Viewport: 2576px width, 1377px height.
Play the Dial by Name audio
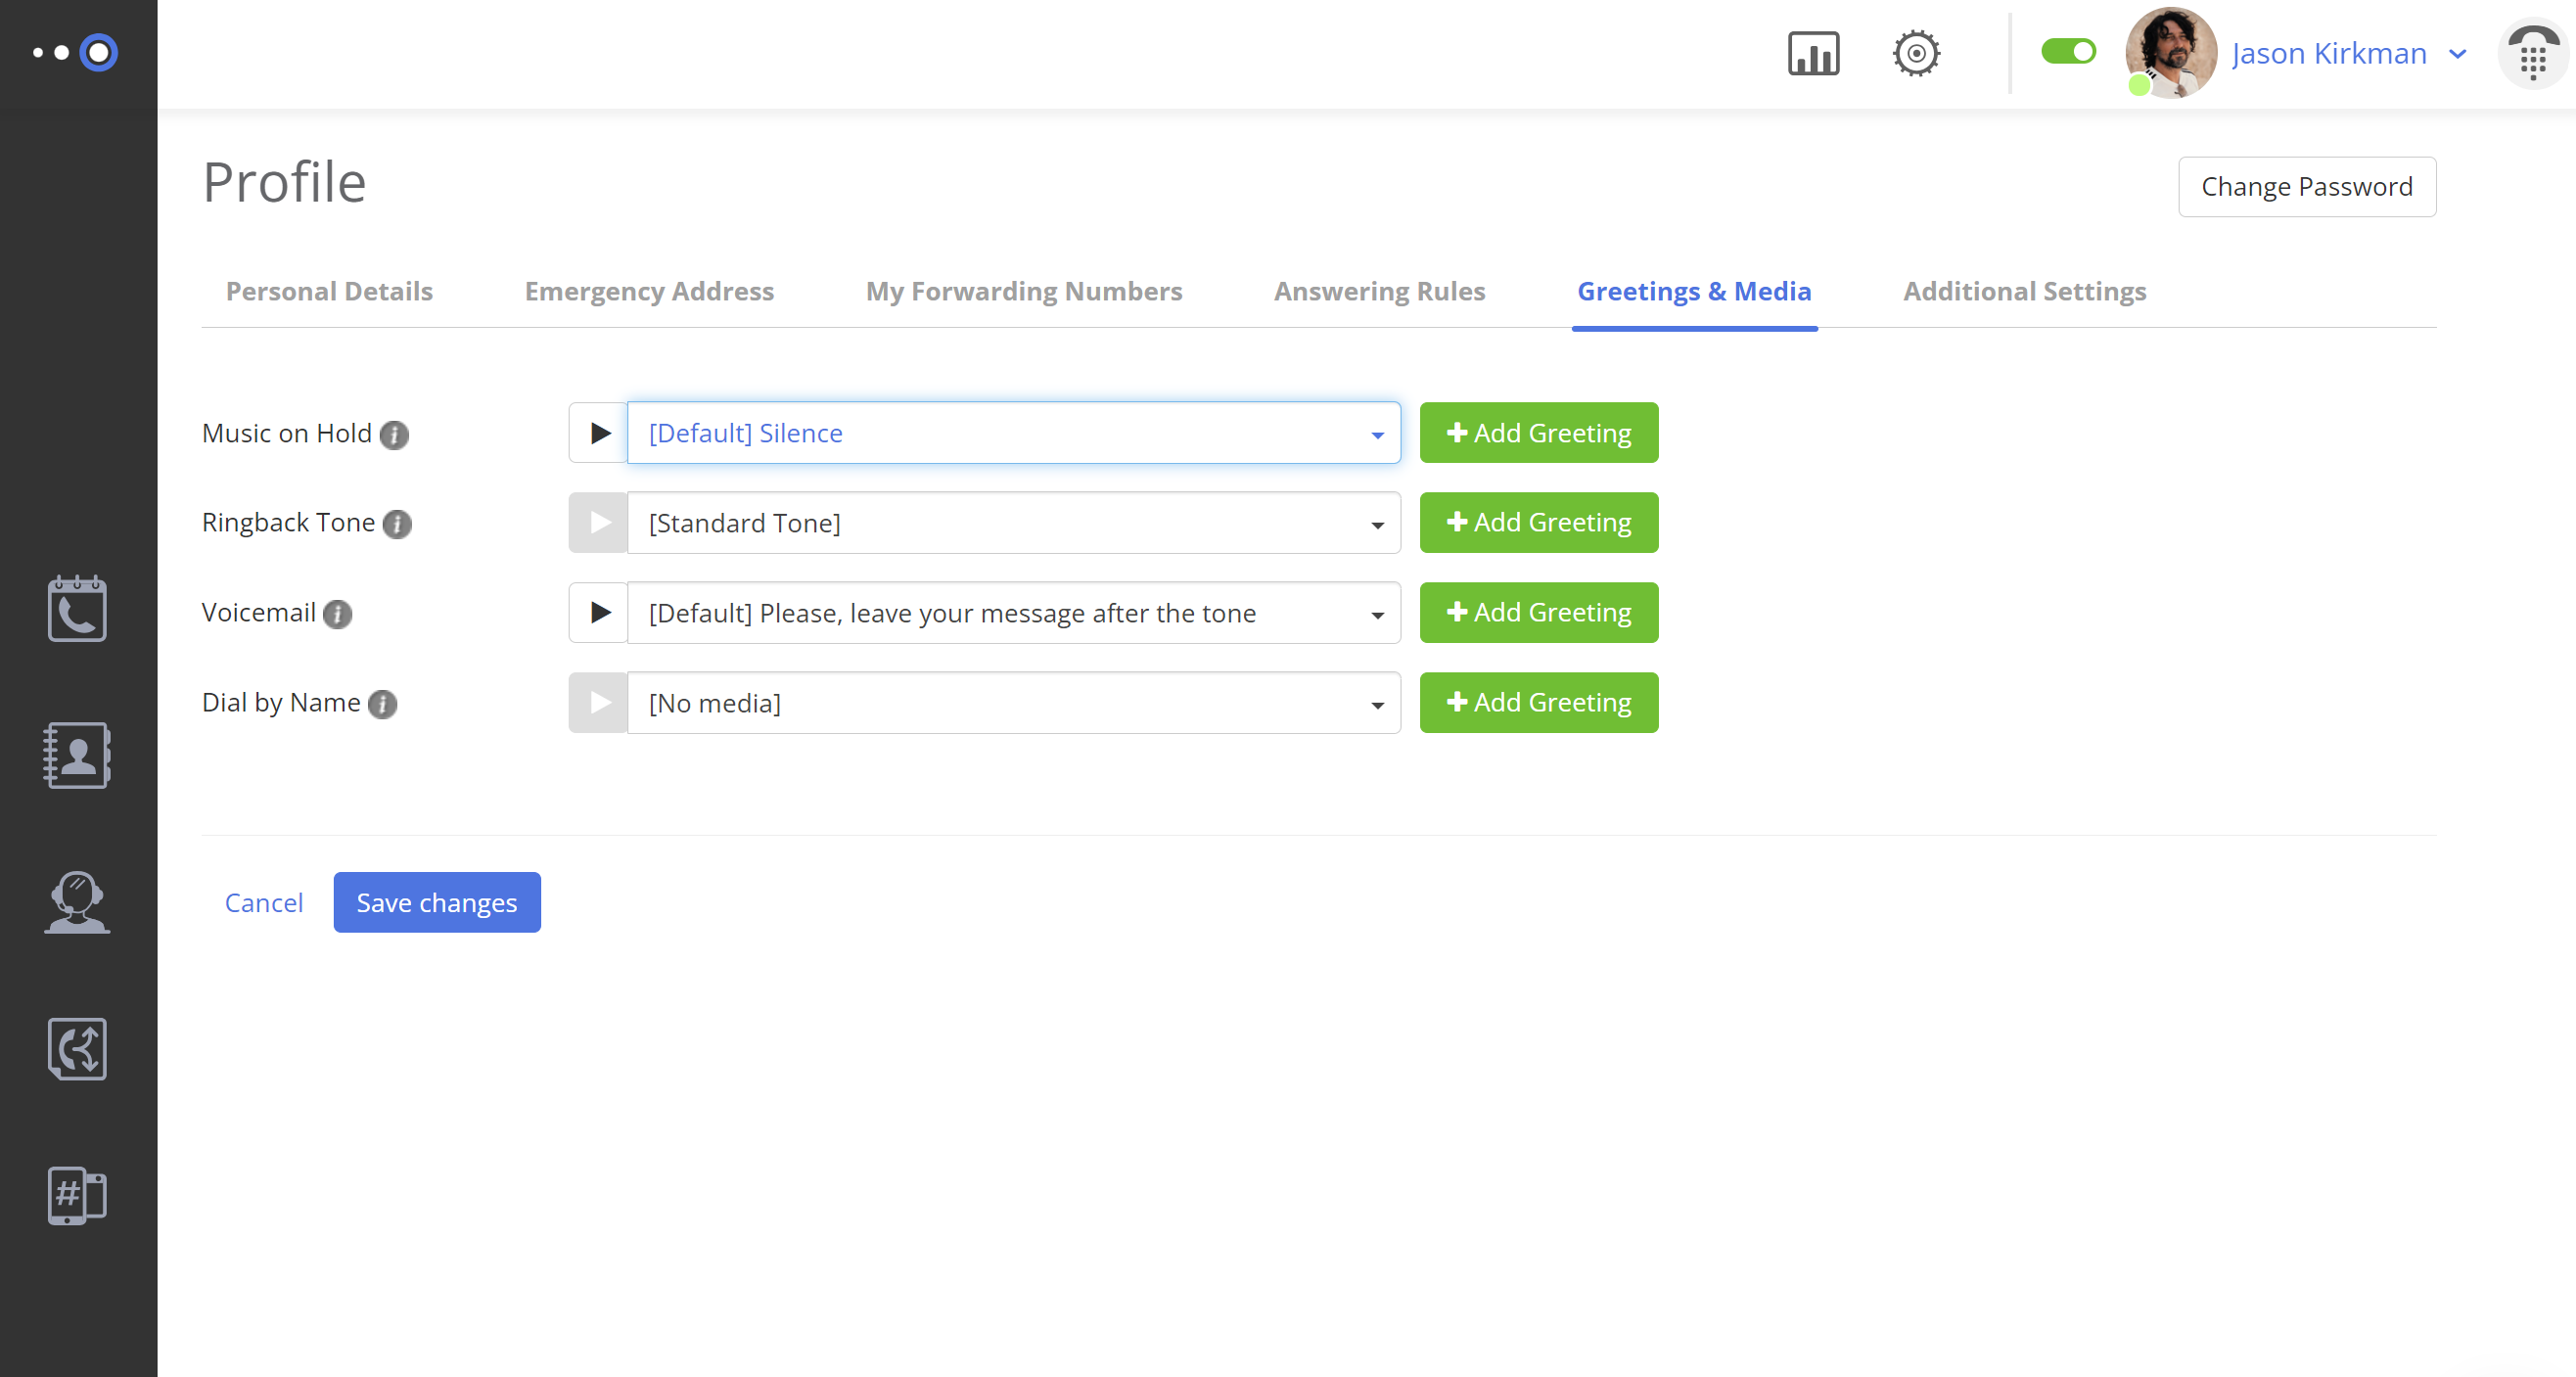pyautogui.click(x=598, y=703)
